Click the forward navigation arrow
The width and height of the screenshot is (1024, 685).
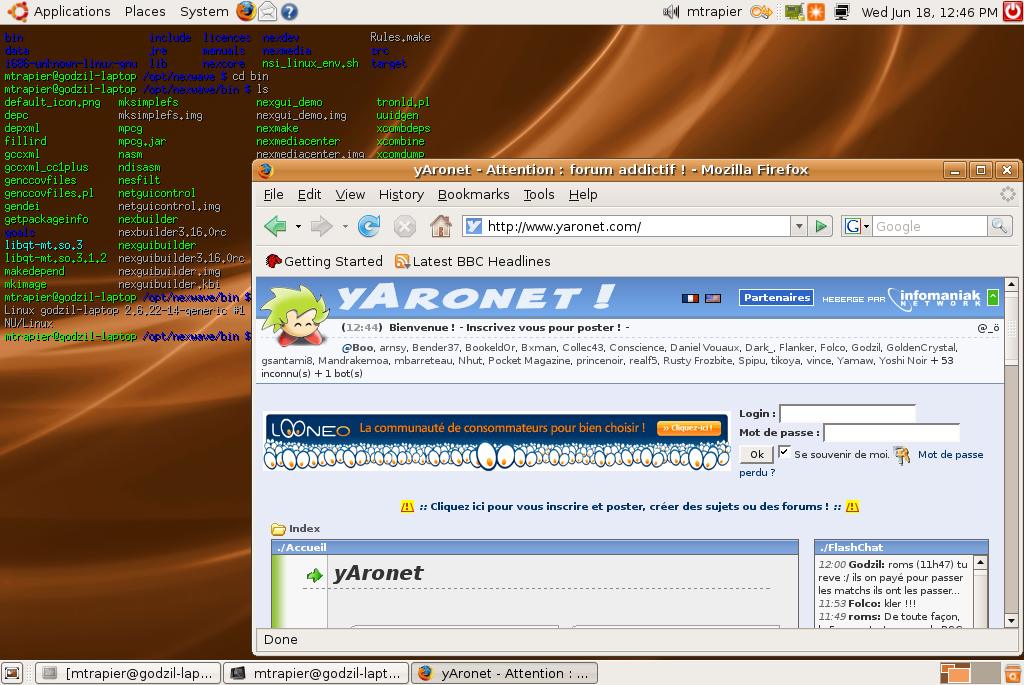coord(321,227)
